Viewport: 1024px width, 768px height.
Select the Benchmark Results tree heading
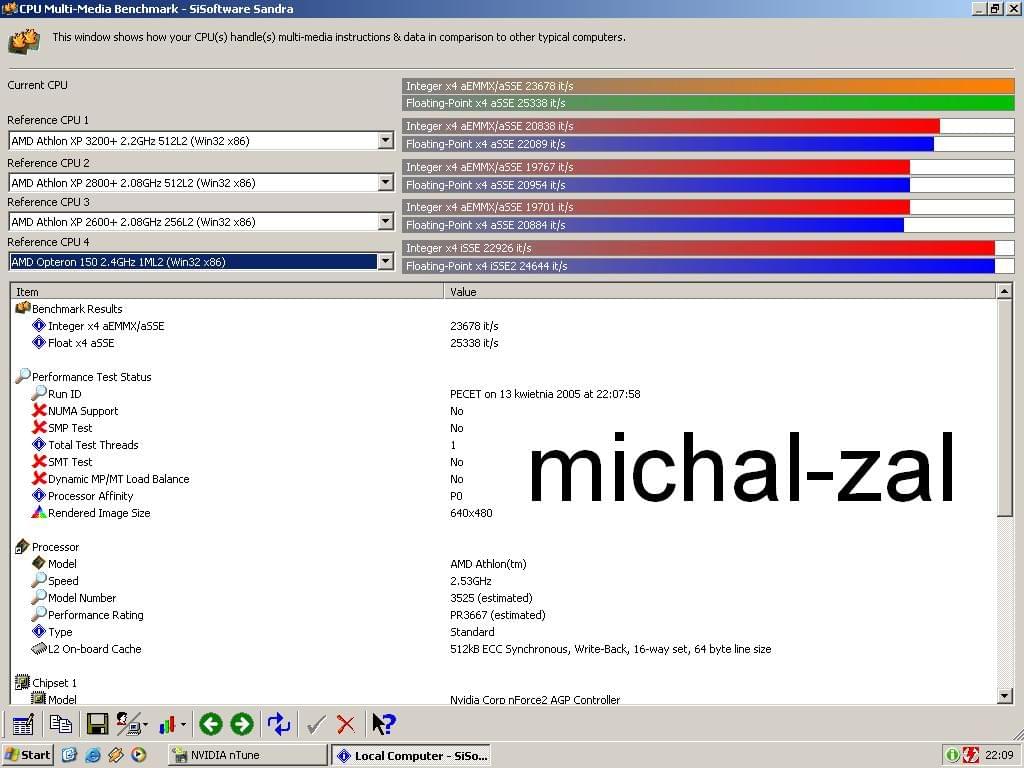click(x=77, y=309)
